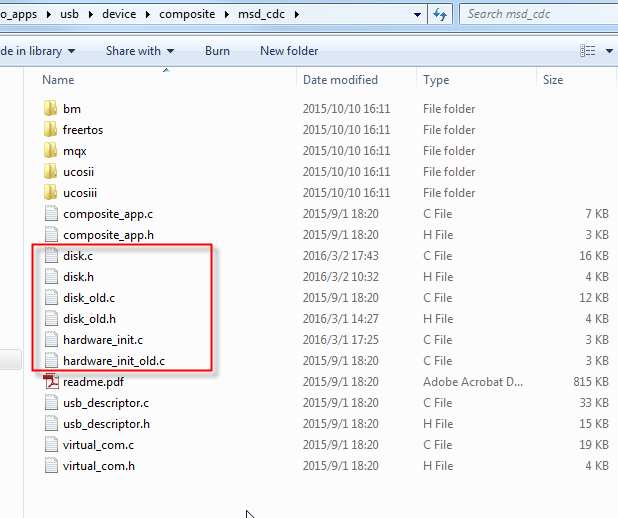
Task: Select the composite_app.h file icon
Action: click(x=51, y=235)
